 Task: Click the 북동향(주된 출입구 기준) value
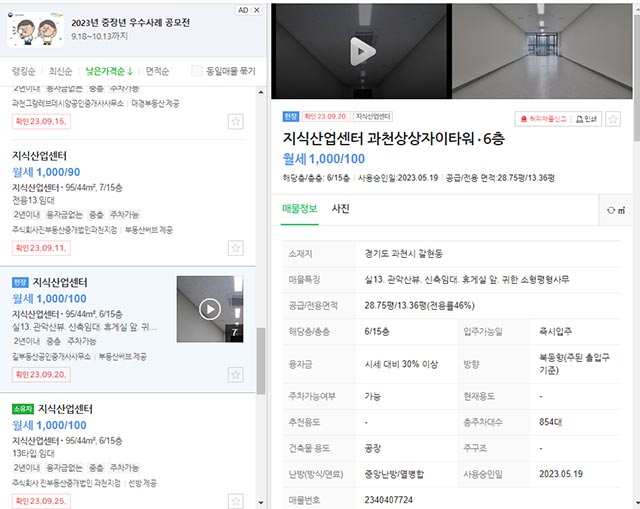pos(574,364)
